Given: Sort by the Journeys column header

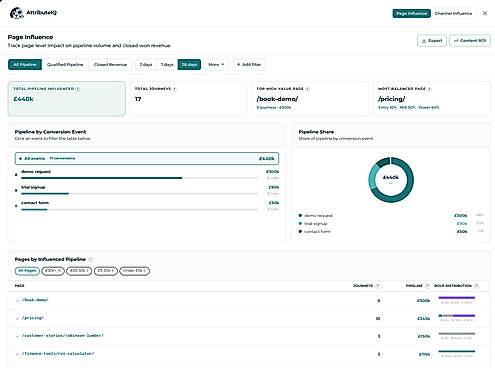Looking at the screenshot, I should click(363, 286).
